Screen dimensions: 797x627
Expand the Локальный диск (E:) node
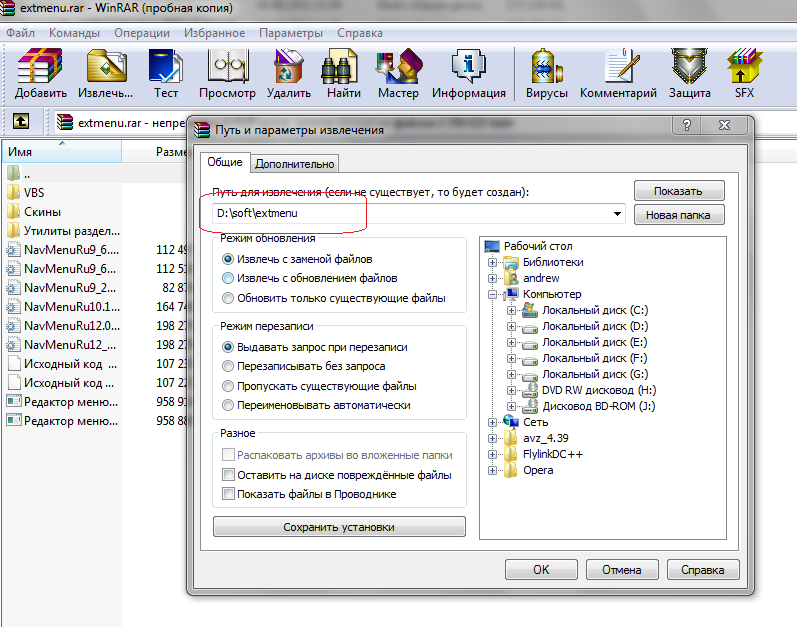(x=511, y=342)
